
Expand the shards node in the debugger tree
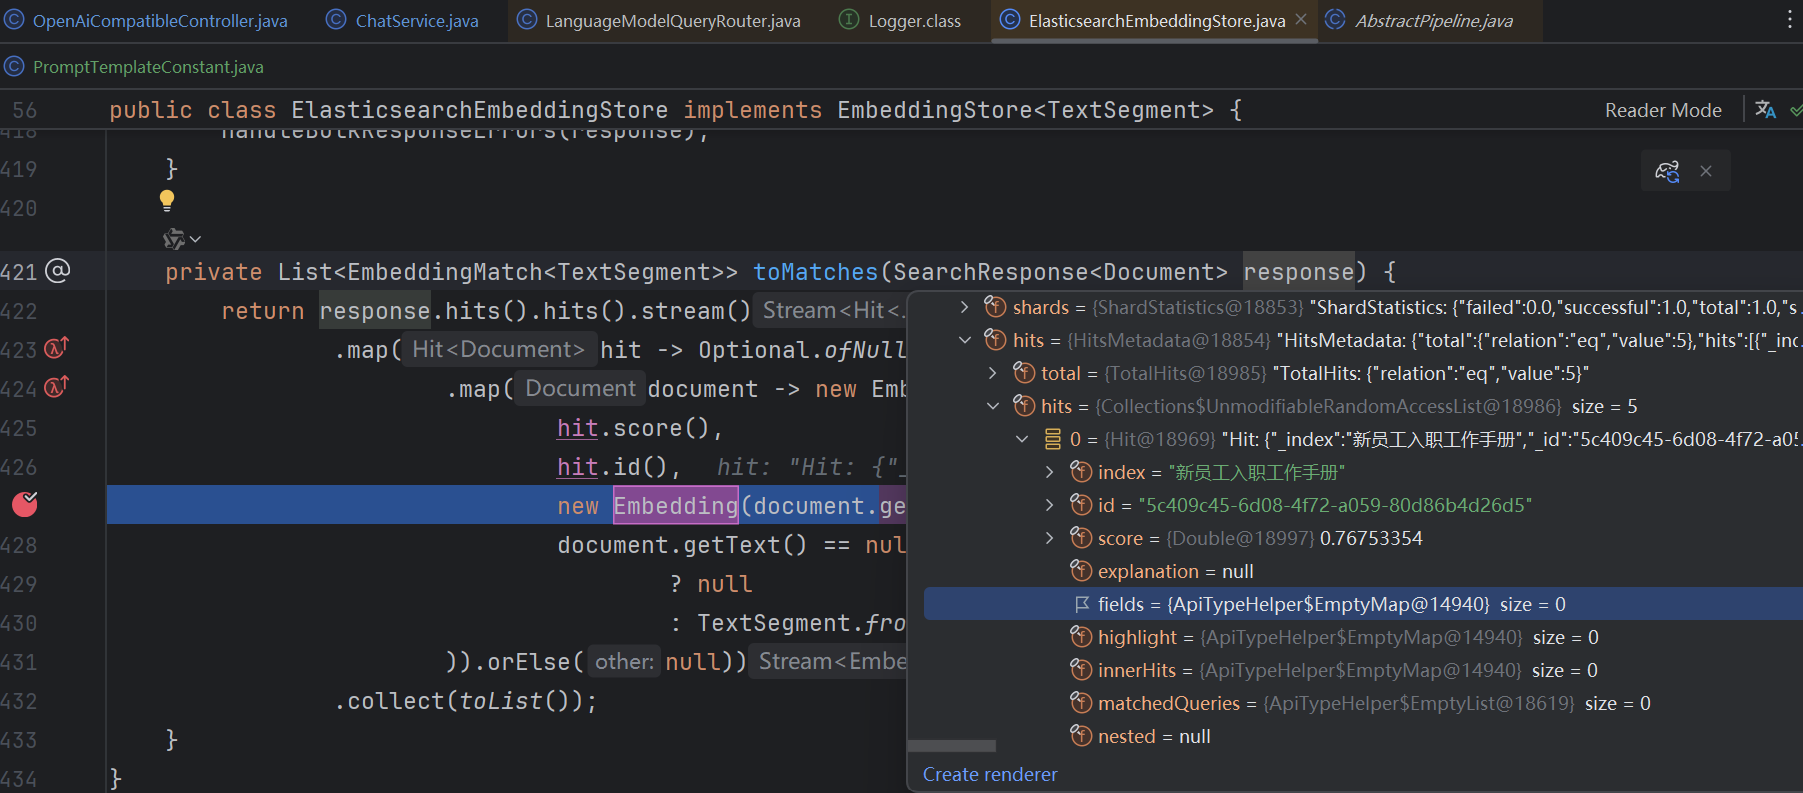[x=964, y=307]
